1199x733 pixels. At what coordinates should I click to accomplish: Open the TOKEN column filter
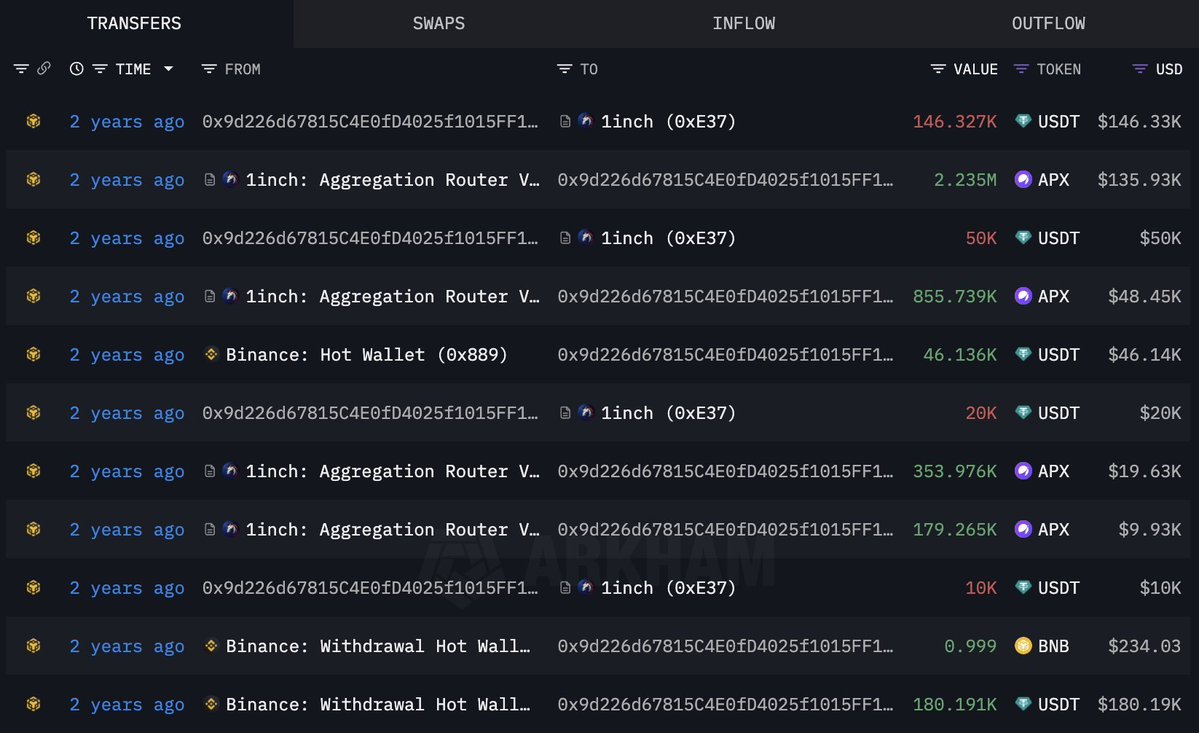(1021, 69)
